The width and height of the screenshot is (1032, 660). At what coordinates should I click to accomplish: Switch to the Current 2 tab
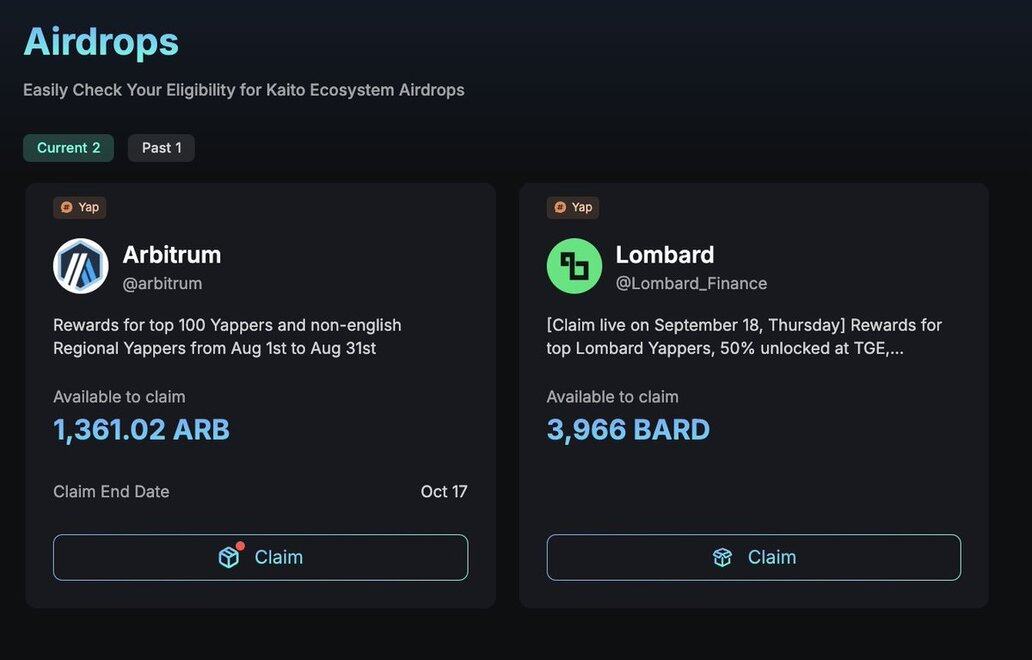click(68, 148)
